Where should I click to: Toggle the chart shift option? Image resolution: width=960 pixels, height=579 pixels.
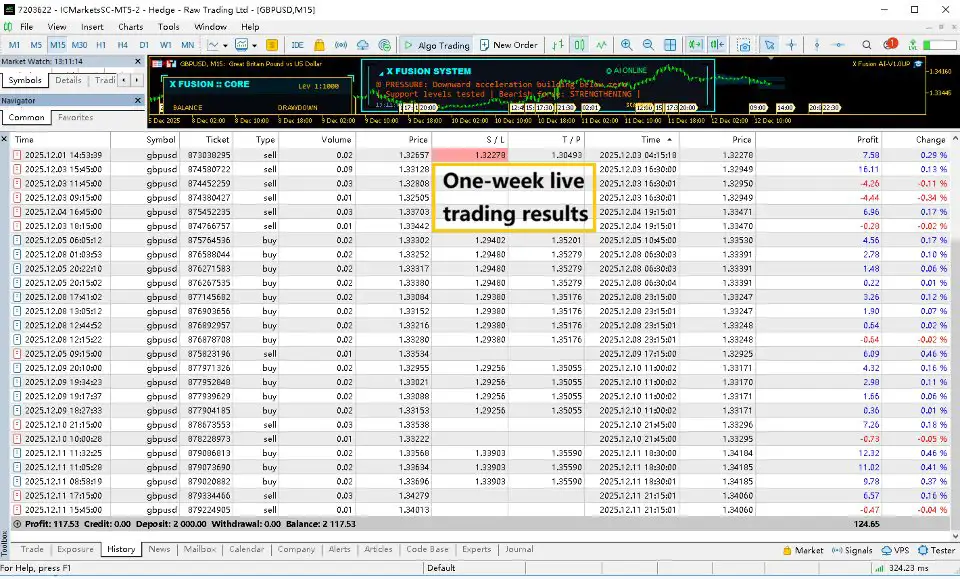(717, 45)
